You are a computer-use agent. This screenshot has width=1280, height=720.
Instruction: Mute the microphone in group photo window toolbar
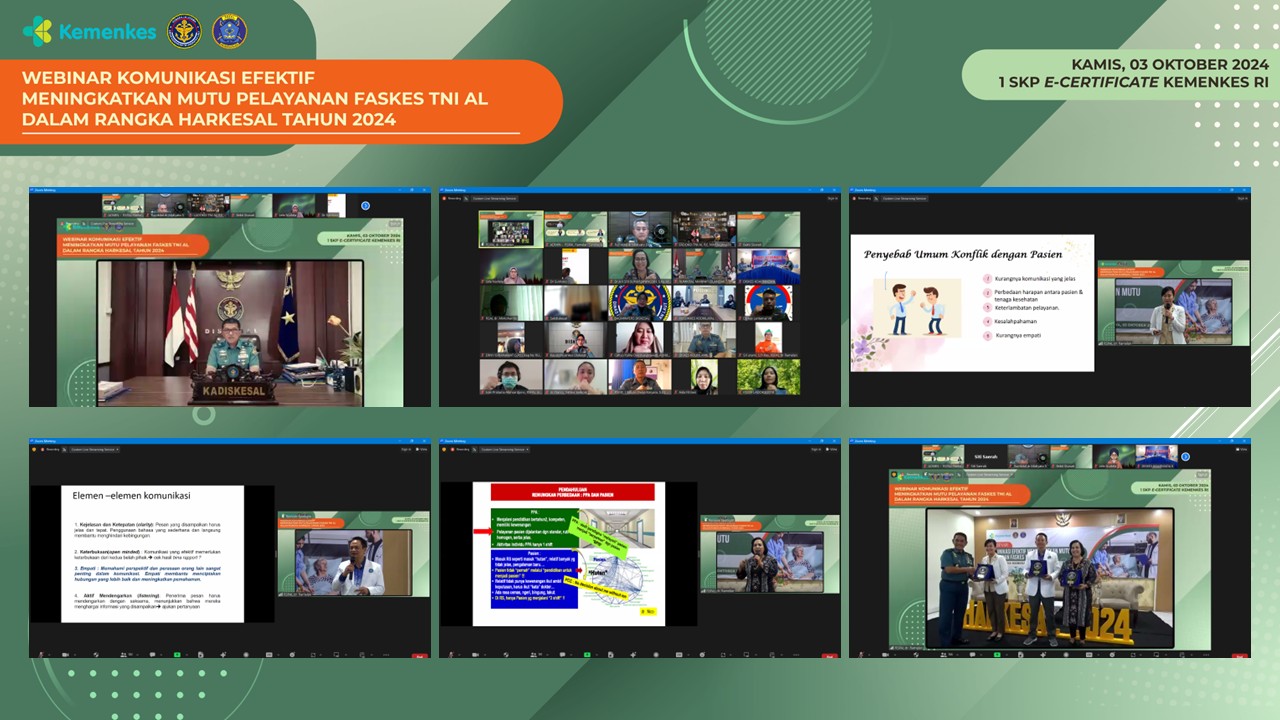click(859, 654)
